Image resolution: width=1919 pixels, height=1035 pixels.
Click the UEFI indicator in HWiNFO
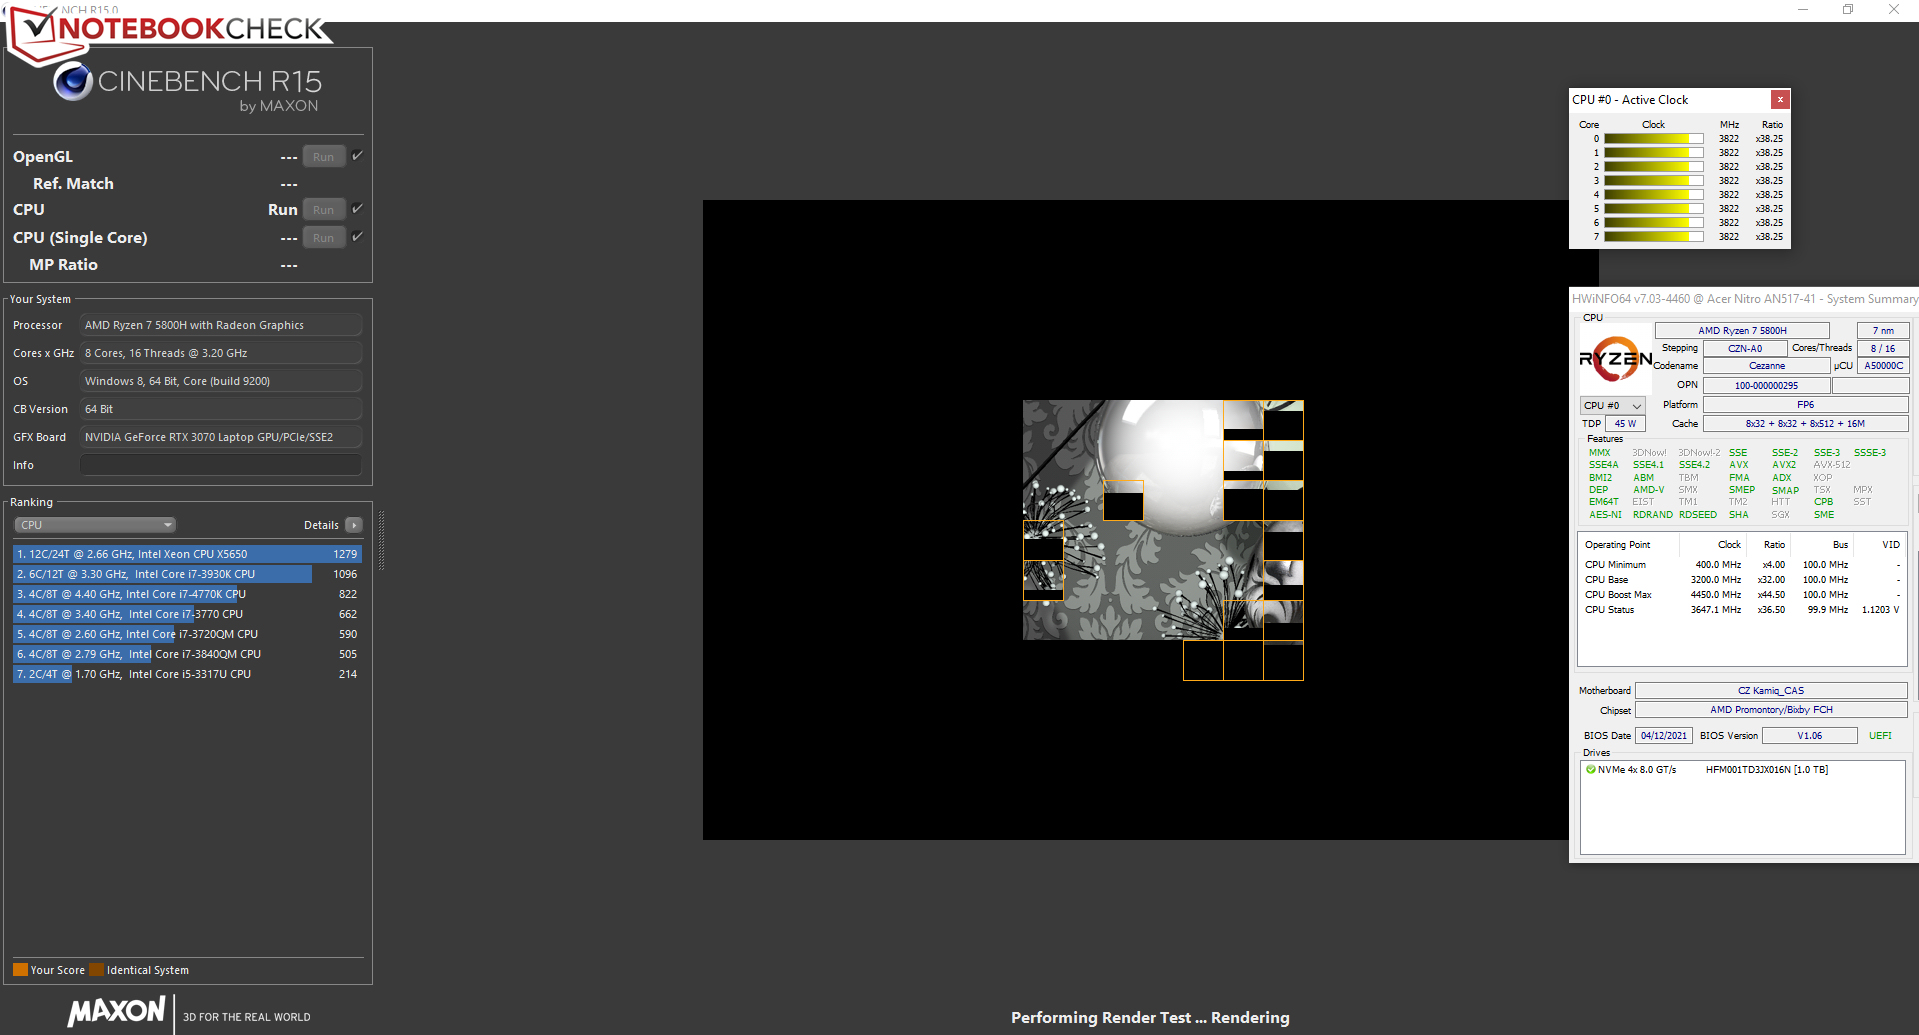pos(1880,736)
